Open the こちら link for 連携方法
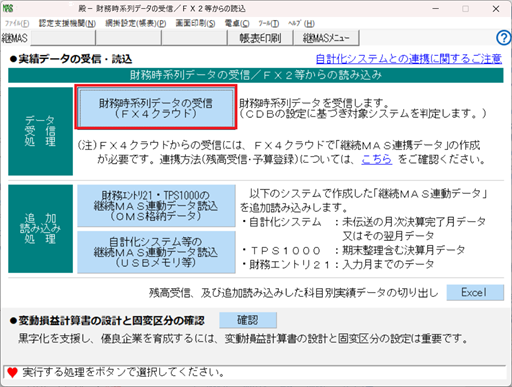The image size is (512, 387). click(x=377, y=159)
